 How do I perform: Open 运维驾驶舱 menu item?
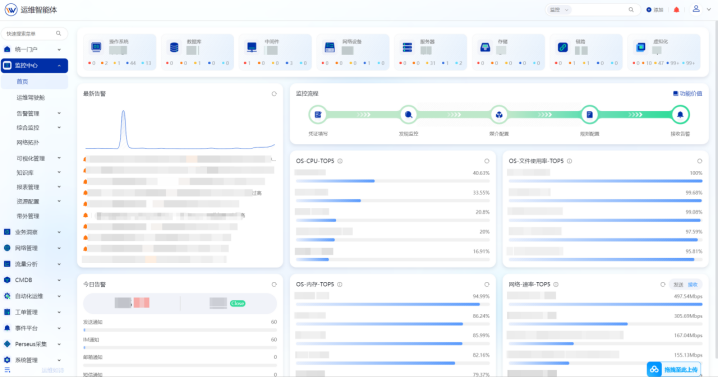[31, 98]
